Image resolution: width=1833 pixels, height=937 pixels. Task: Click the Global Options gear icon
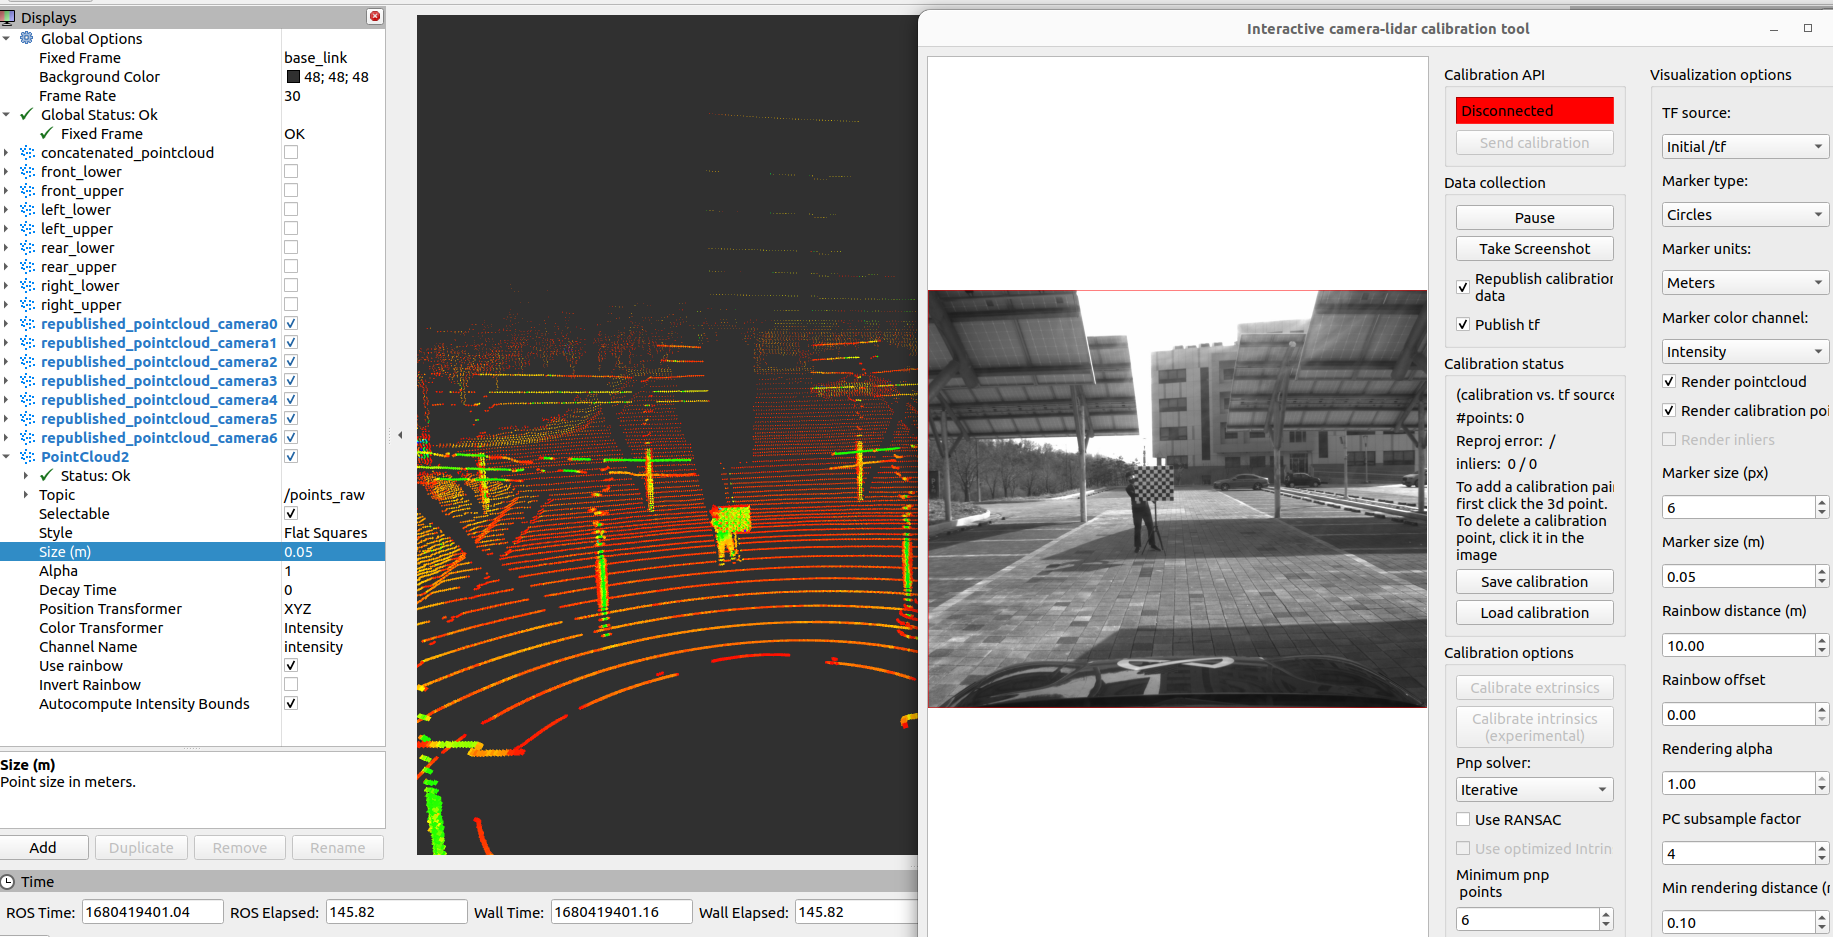pos(27,38)
